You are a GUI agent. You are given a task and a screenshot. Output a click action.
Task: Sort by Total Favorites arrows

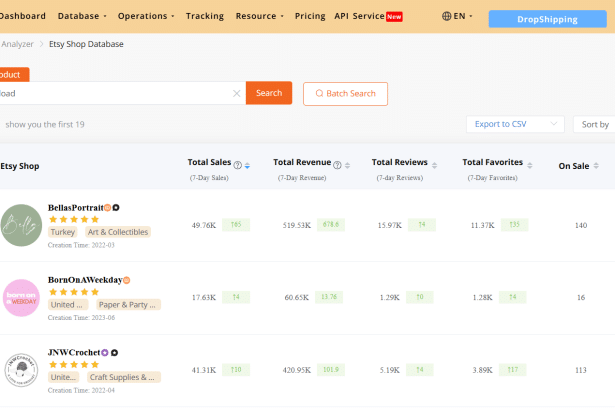point(530,166)
